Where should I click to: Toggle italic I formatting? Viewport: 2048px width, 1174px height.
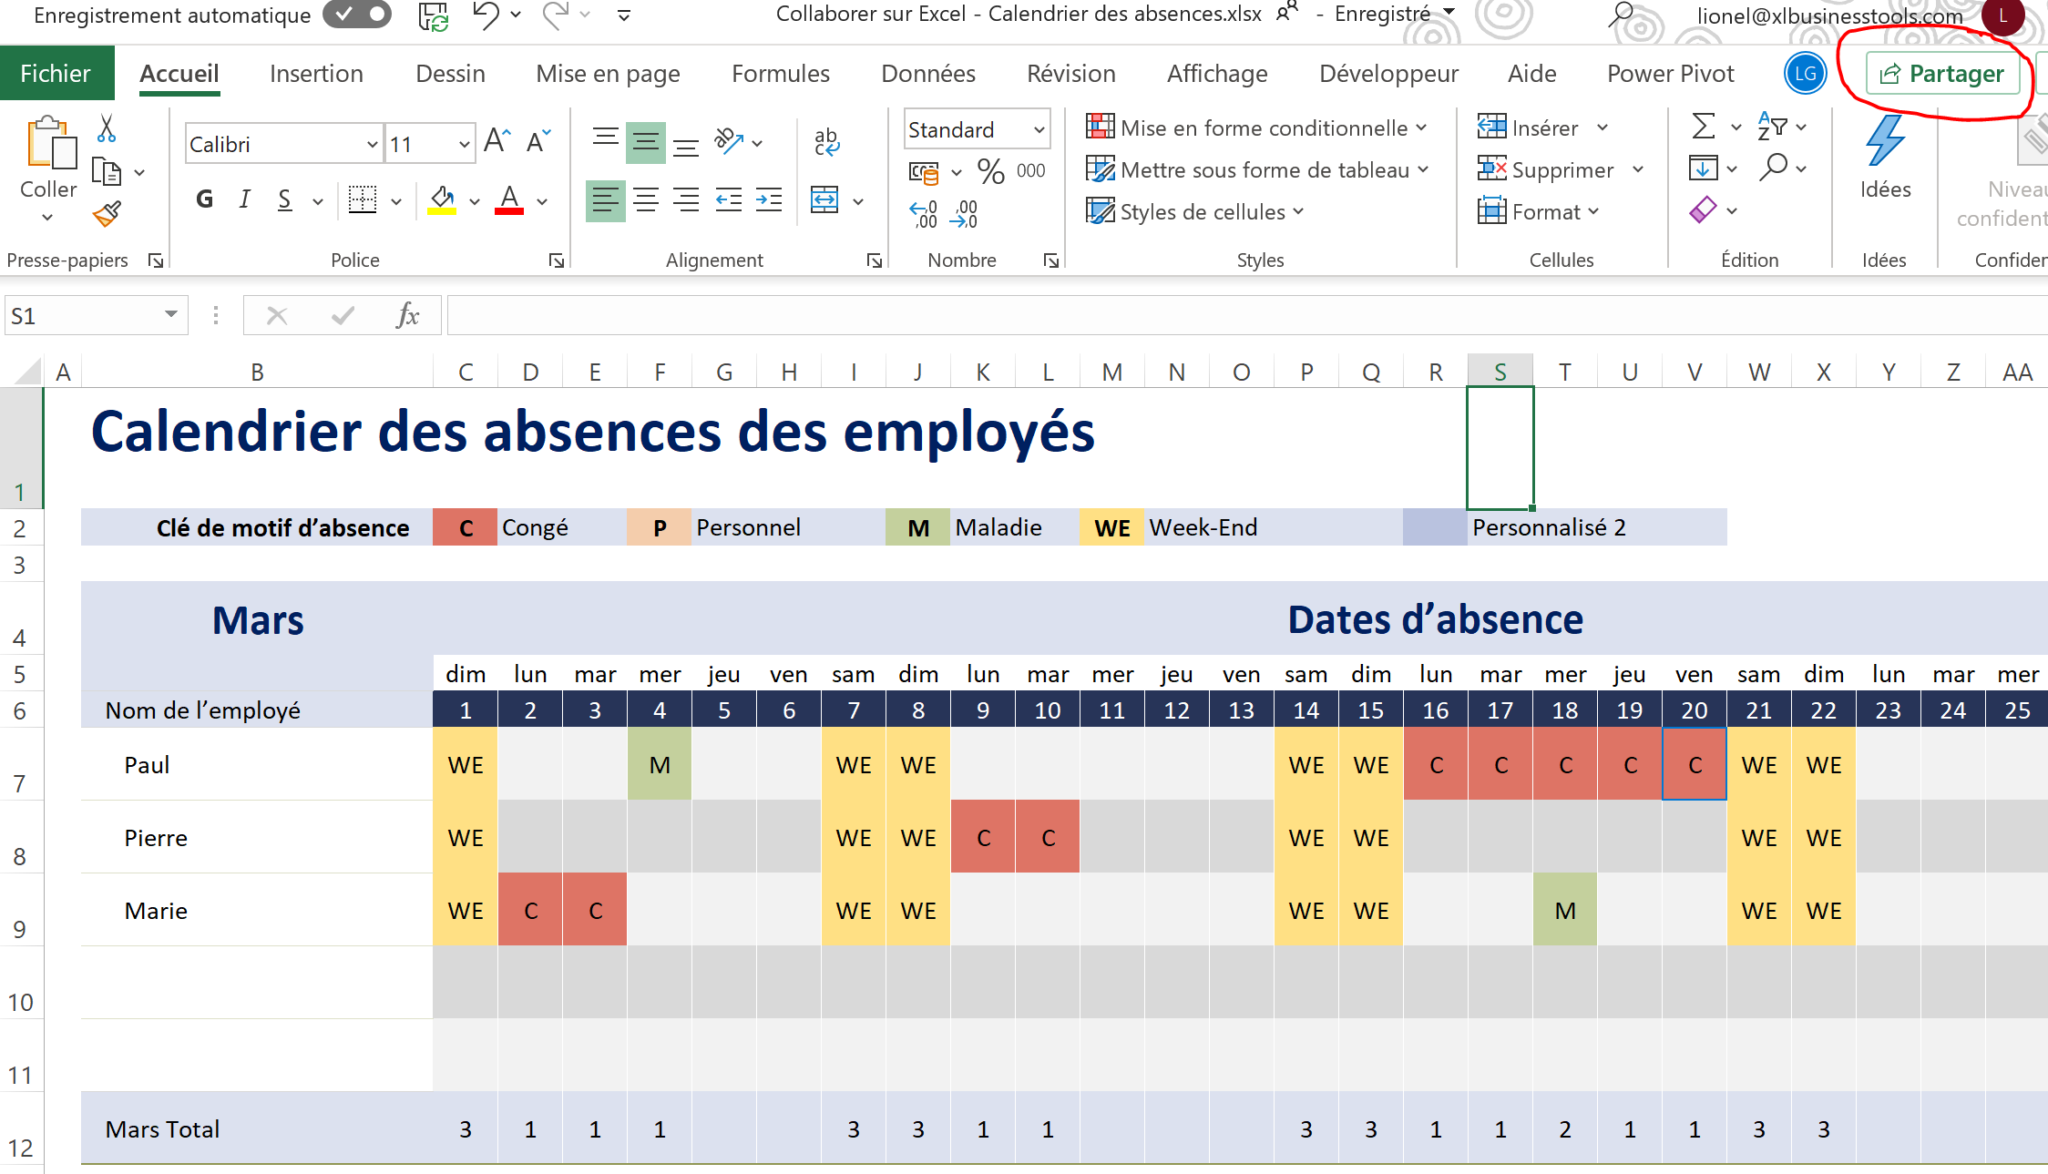pyautogui.click(x=244, y=199)
